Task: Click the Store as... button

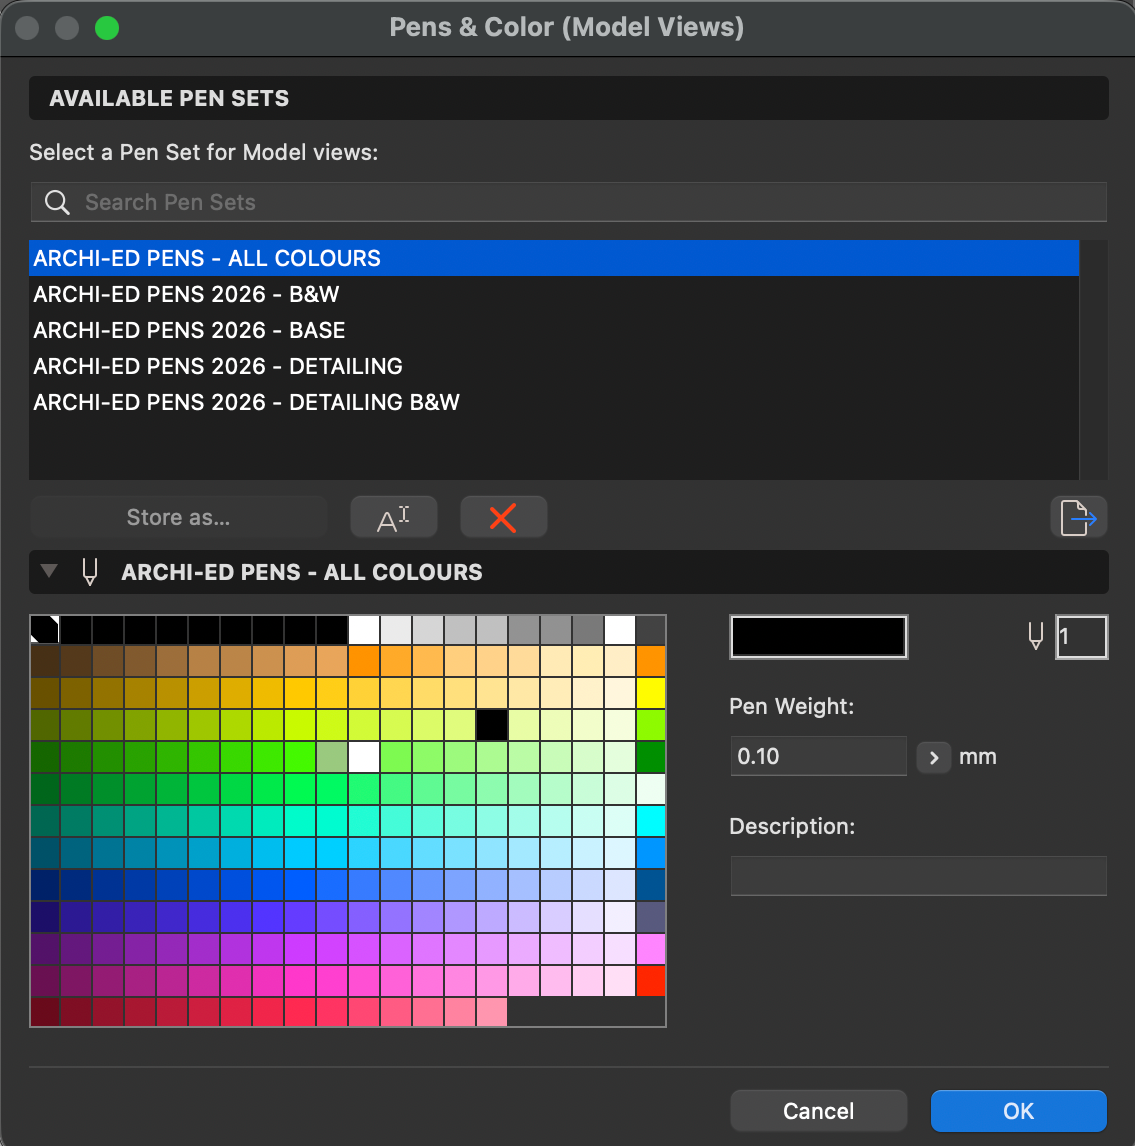Action: coord(178,518)
